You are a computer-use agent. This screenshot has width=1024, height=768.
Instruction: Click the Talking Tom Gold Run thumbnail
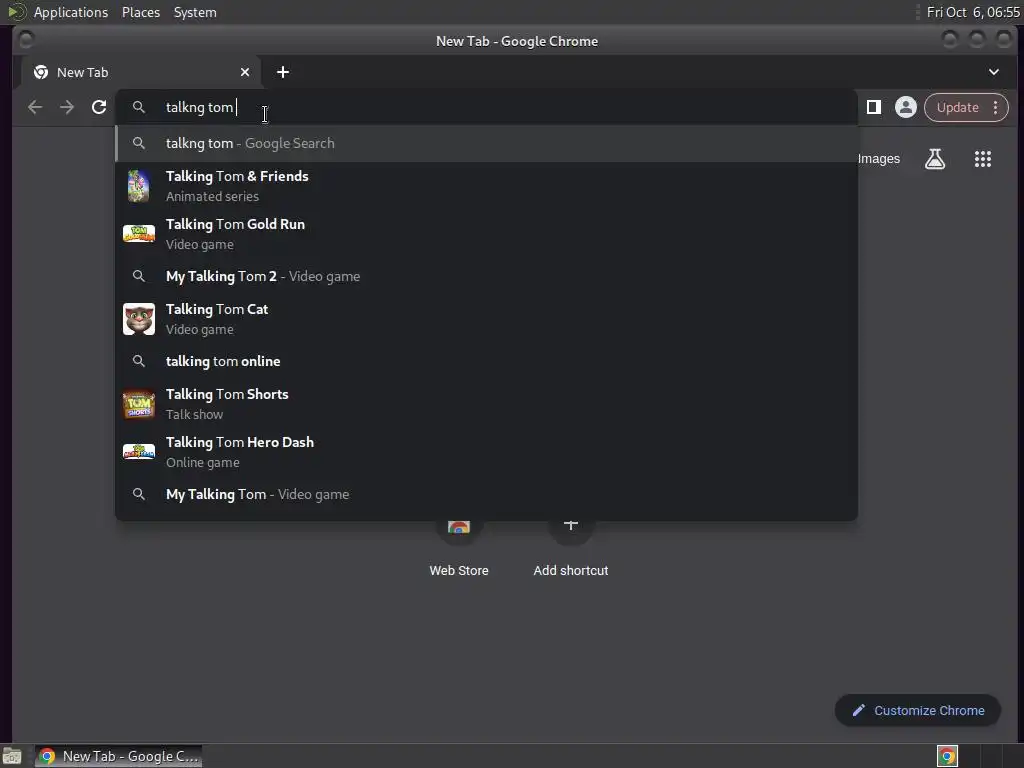pyautogui.click(x=138, y=234)
